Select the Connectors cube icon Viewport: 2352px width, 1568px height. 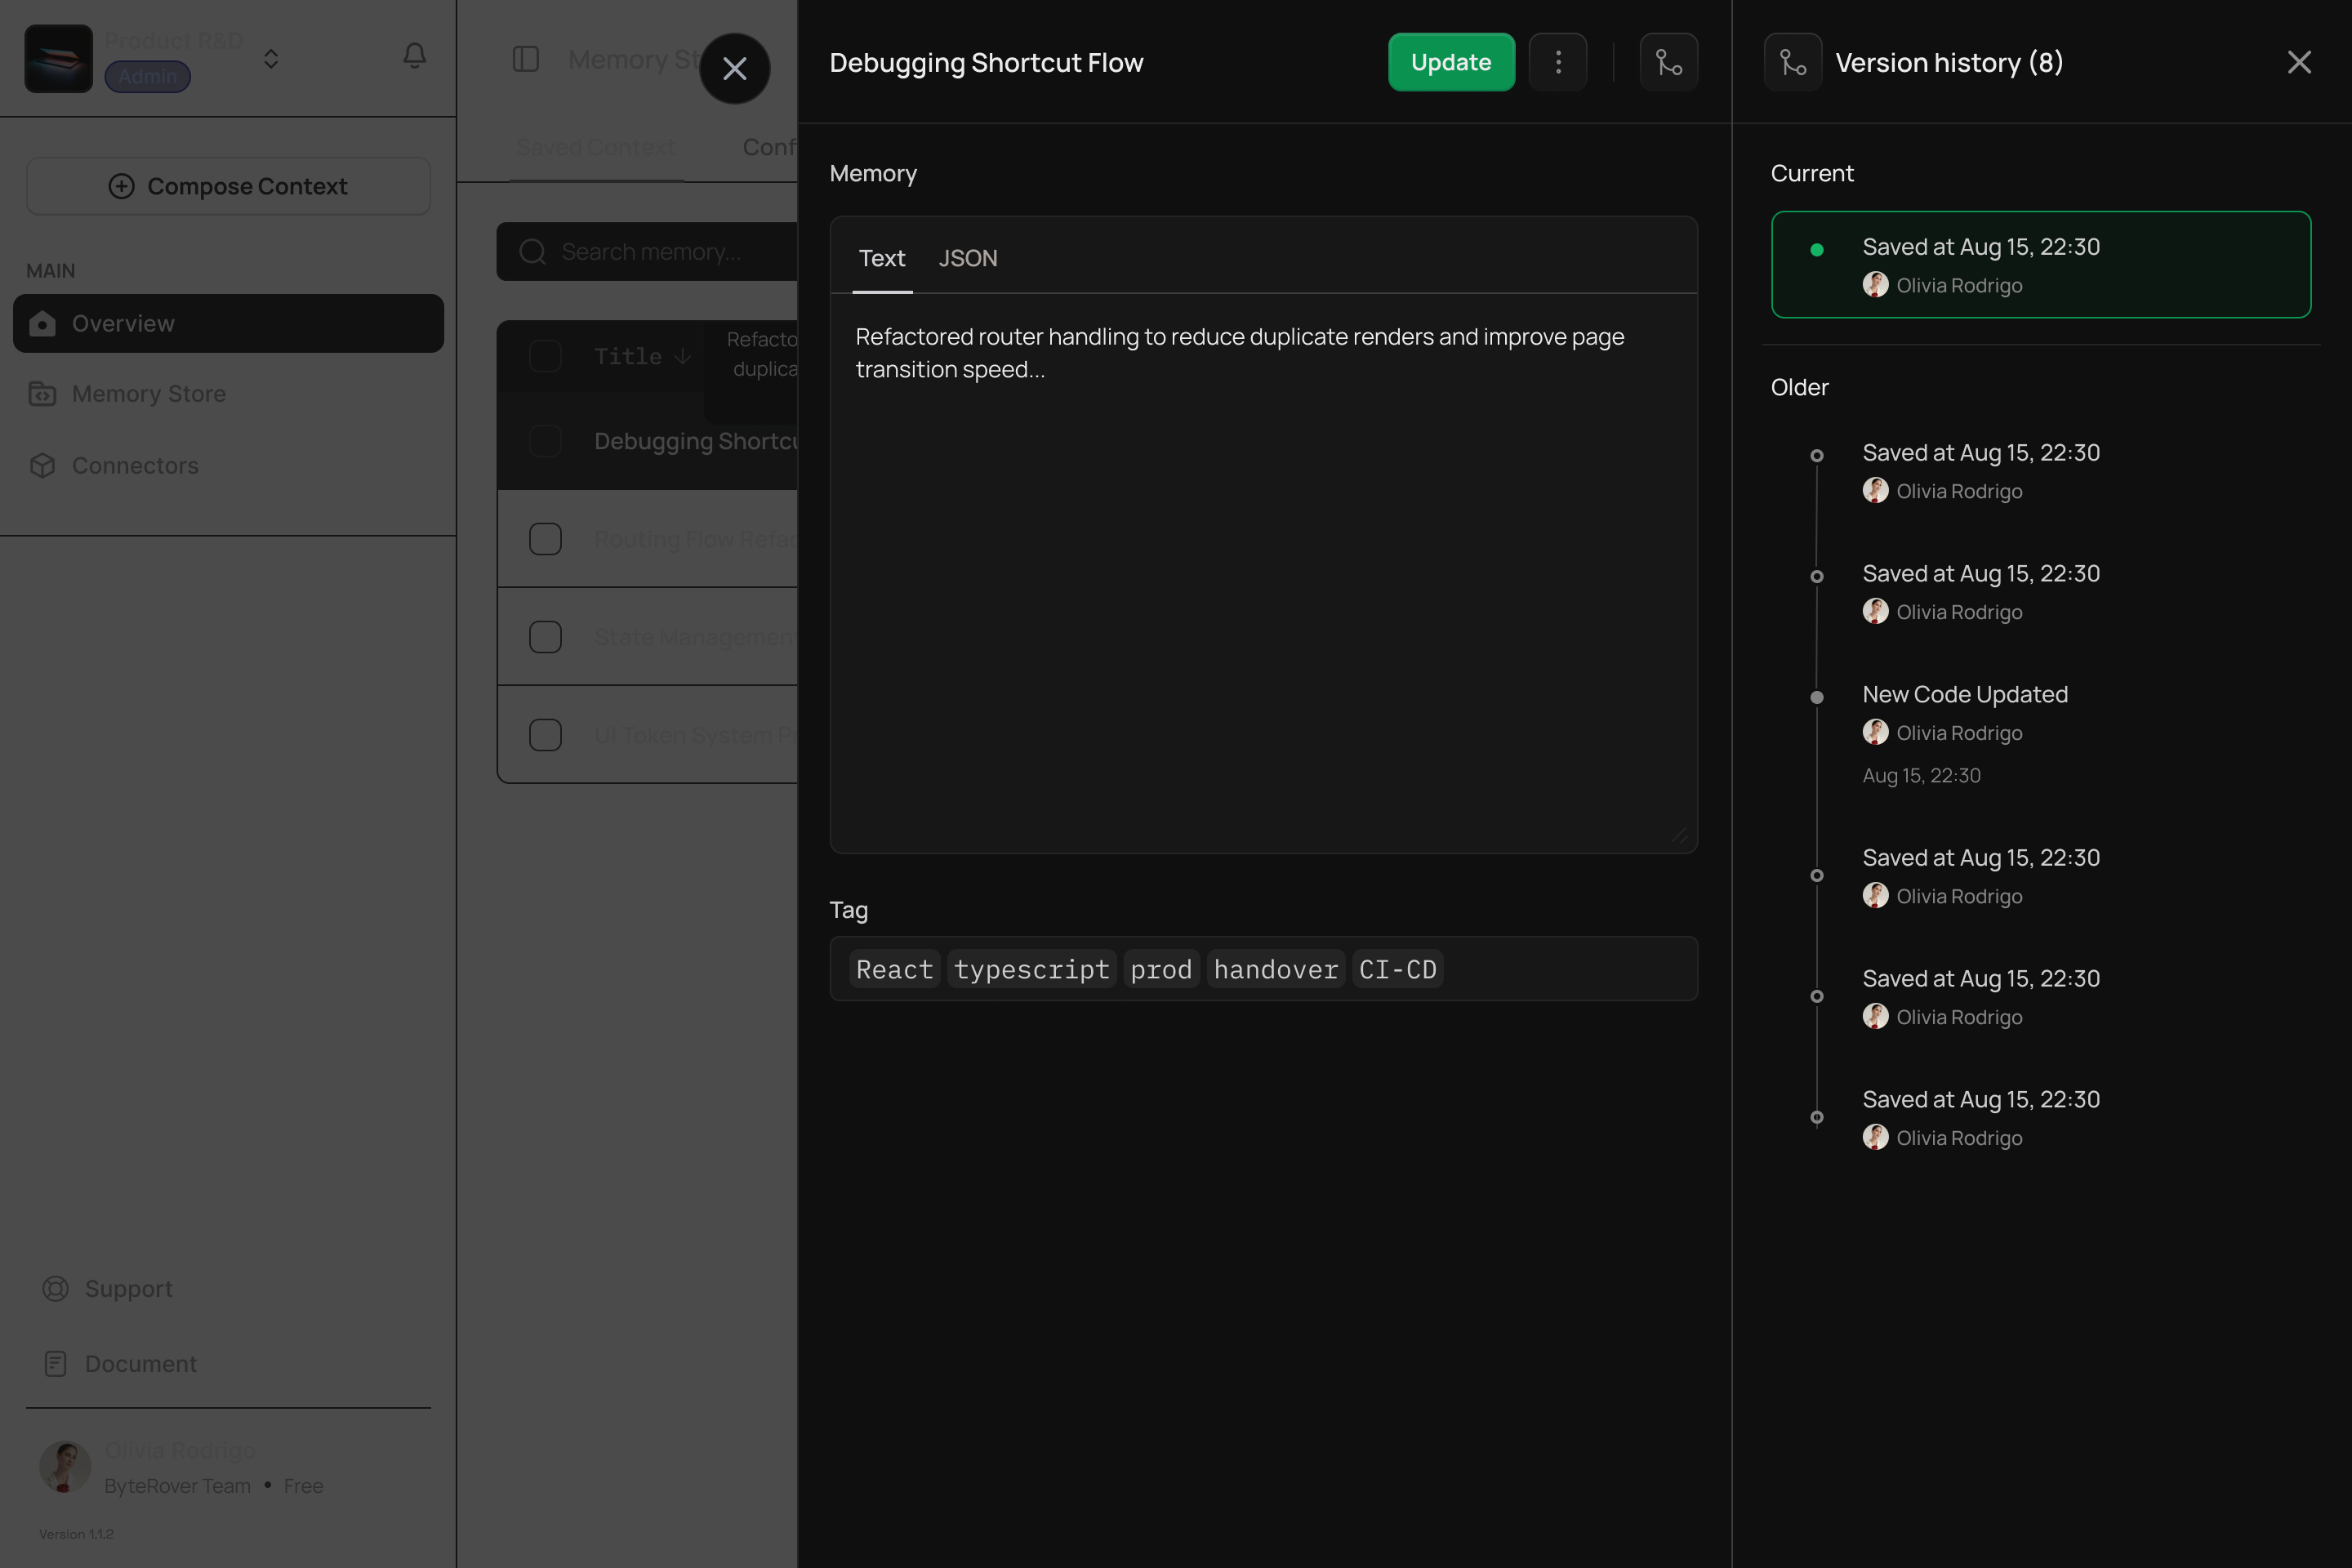pos(42,465)
